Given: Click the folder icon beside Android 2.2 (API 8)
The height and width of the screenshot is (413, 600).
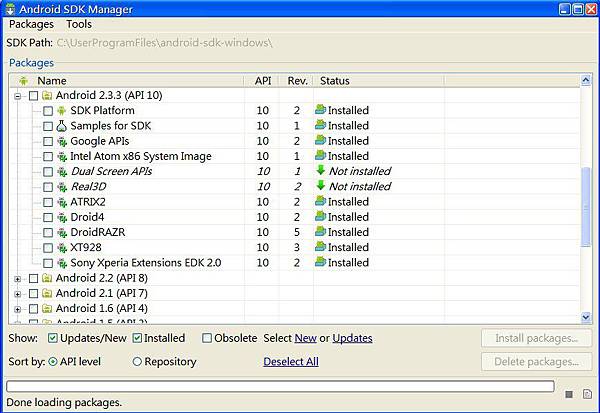Looking at the screenshot, I should click(x=47, y=278).
